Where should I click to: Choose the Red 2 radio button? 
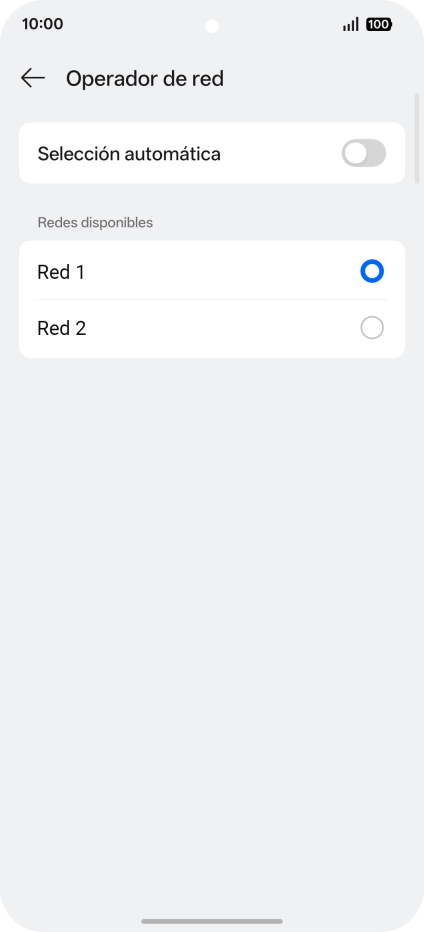(x=372, y=328)
